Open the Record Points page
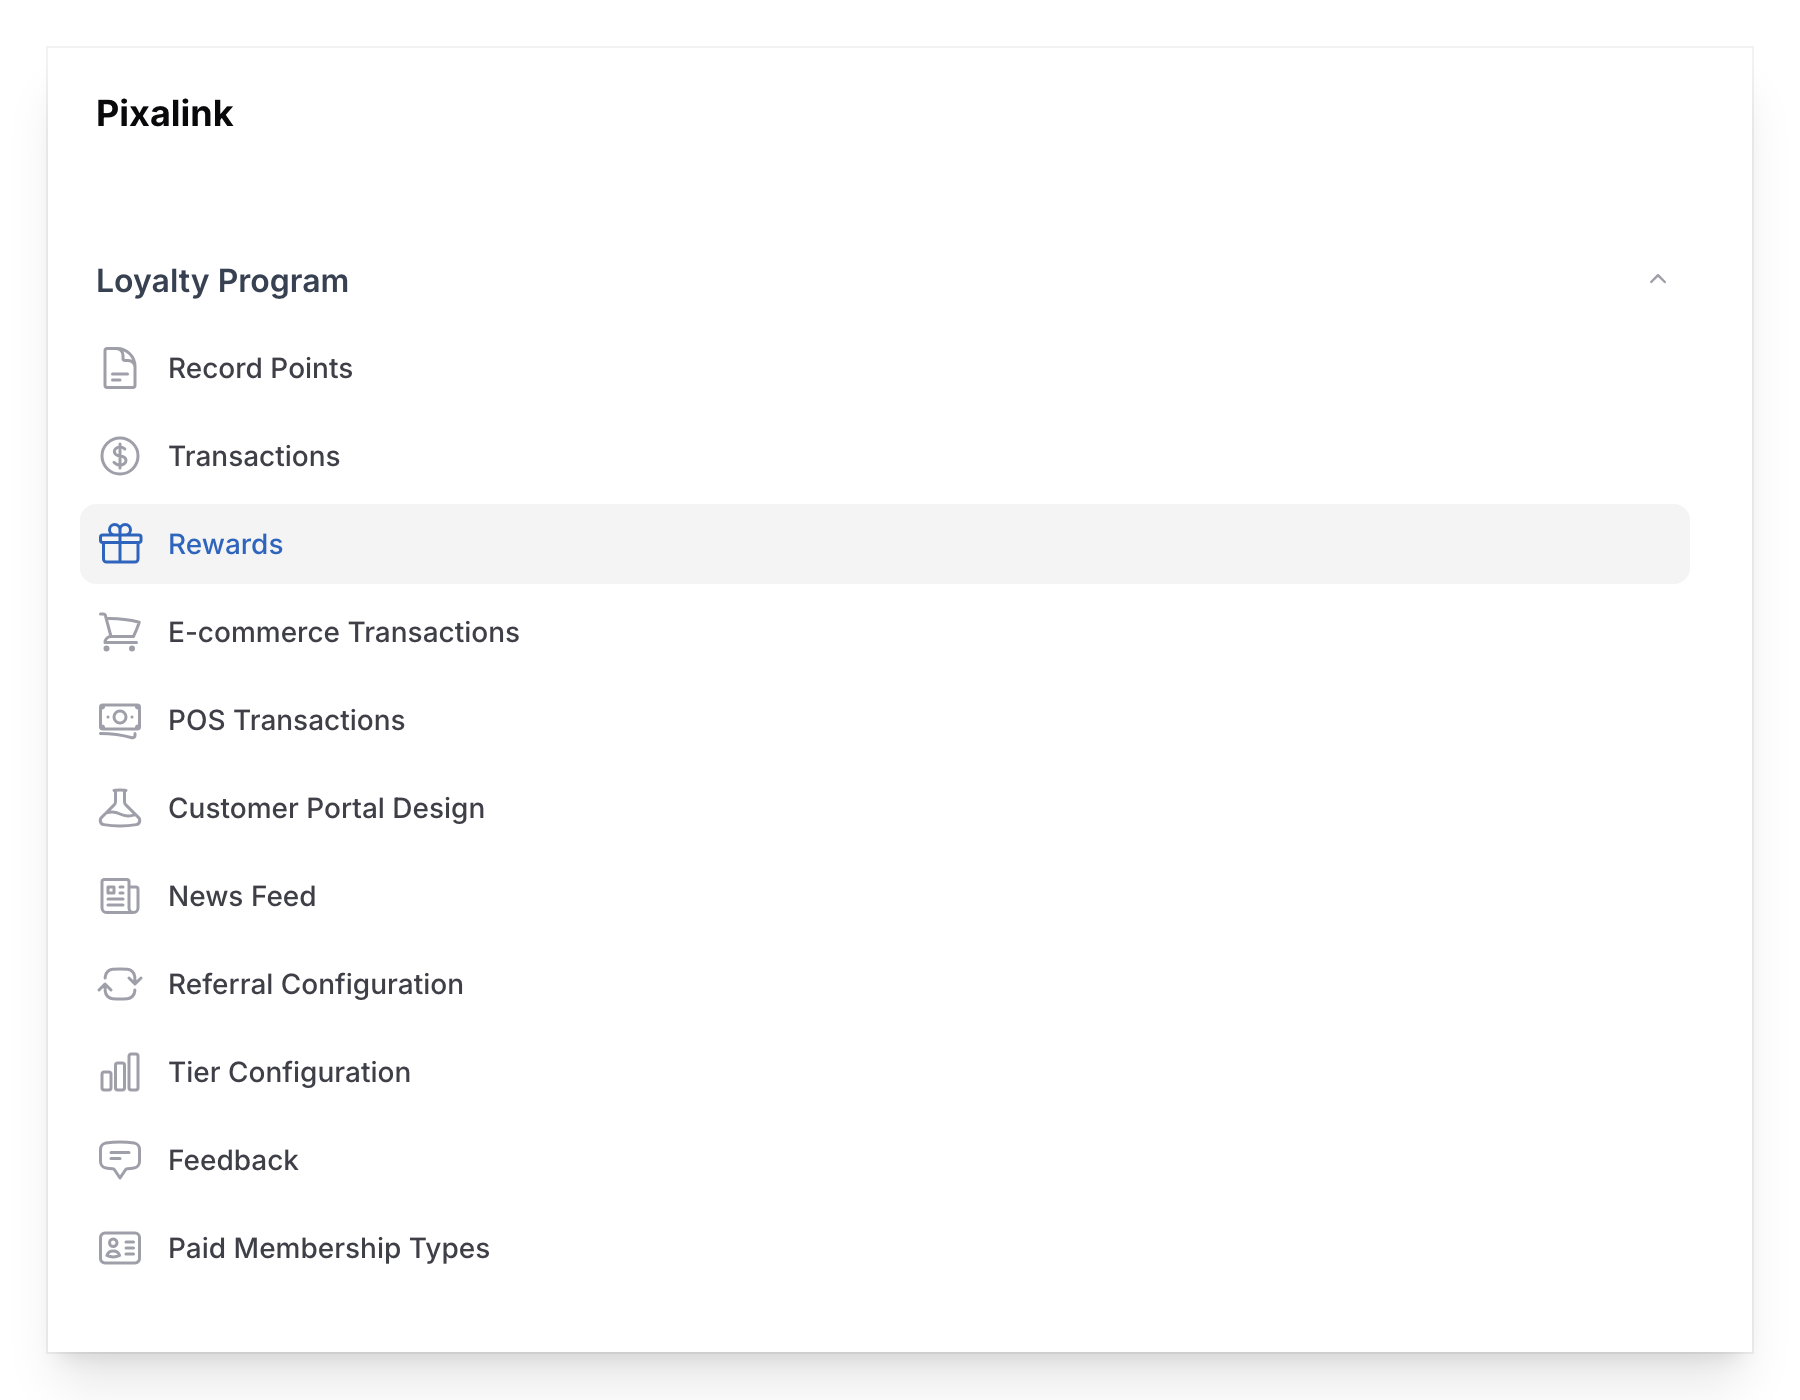 pos(260,368)
